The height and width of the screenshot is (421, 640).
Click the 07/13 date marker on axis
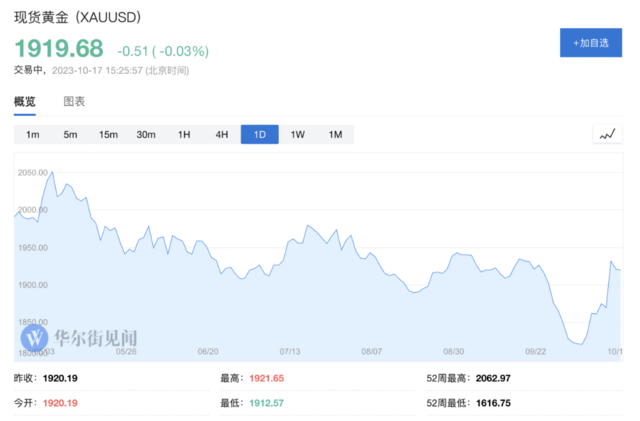pyautogui.click(x=290, y=351)
